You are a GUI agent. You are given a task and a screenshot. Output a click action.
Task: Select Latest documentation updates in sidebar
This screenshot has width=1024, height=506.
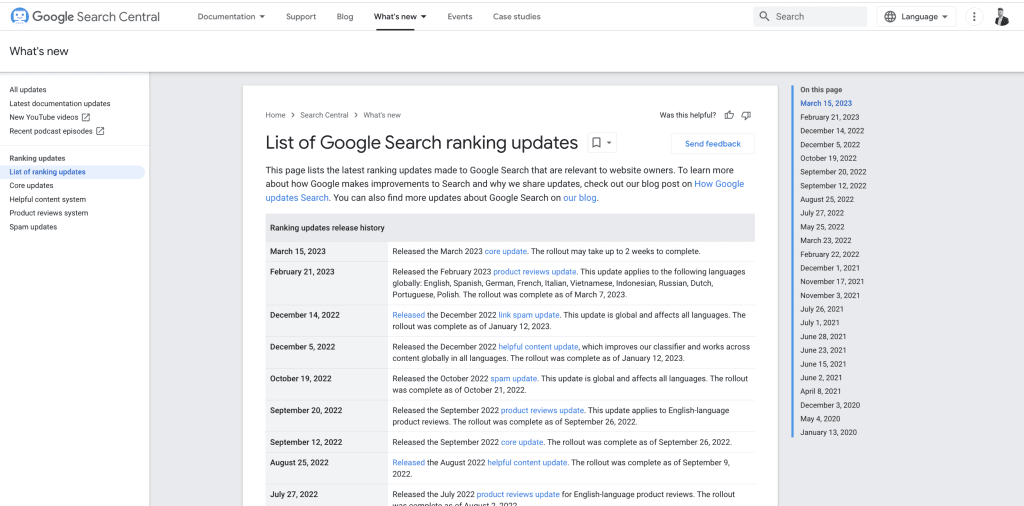tap(60, 103)
